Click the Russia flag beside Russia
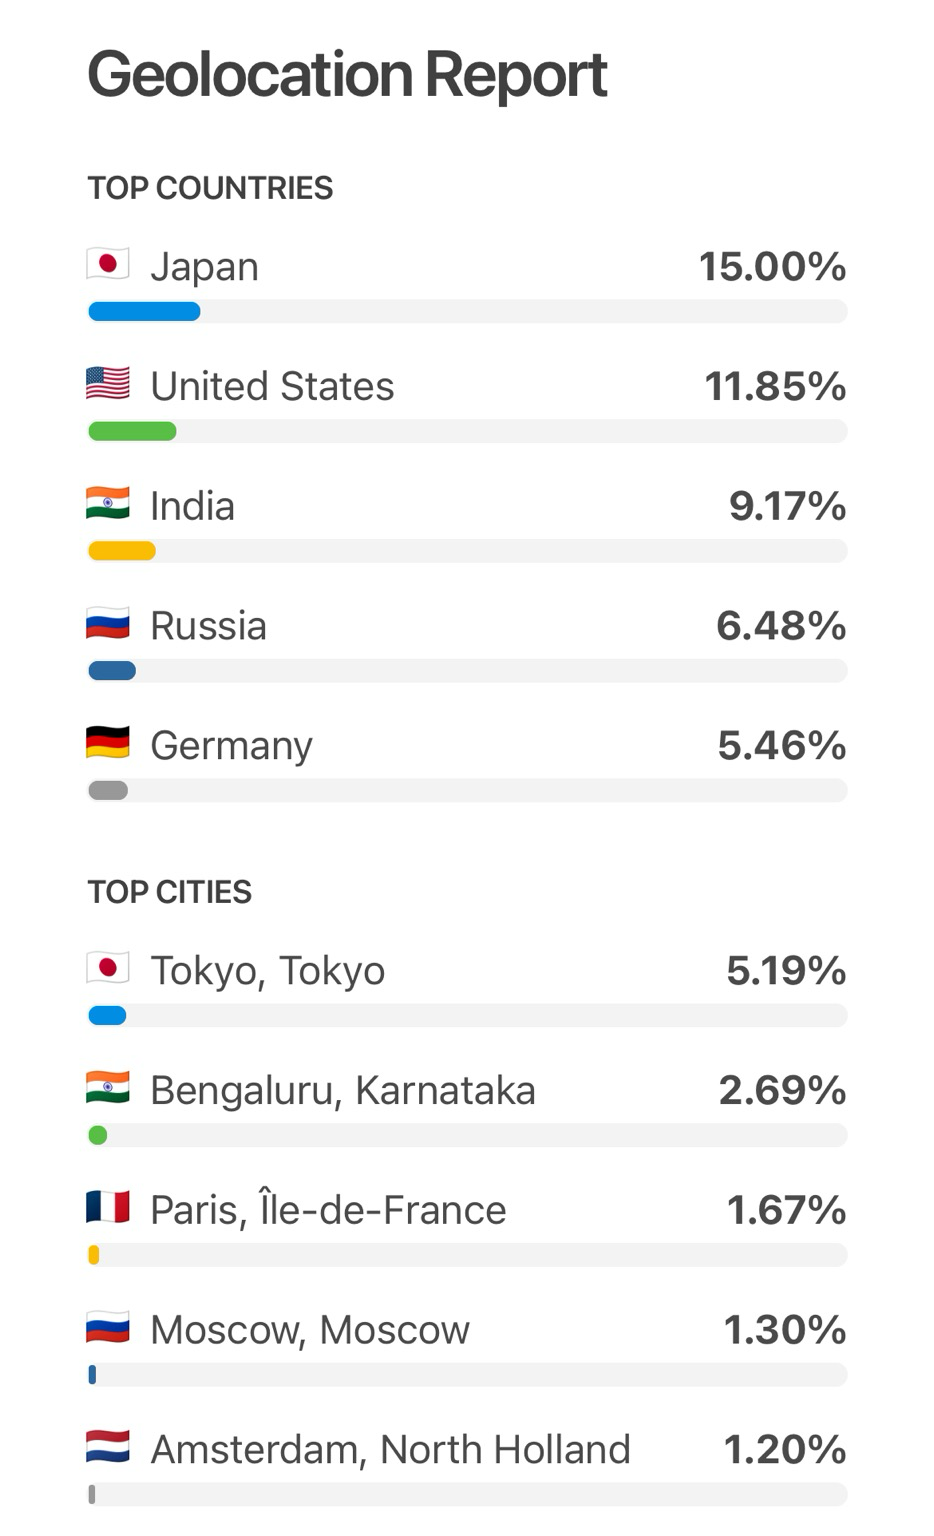 click(108, 625)
